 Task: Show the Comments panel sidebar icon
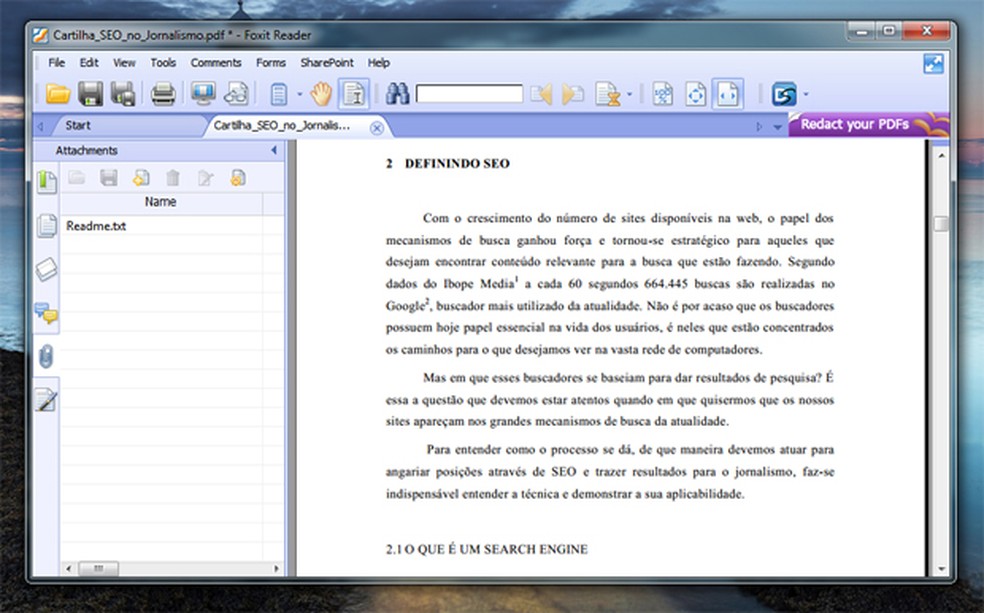click(46, 312)
